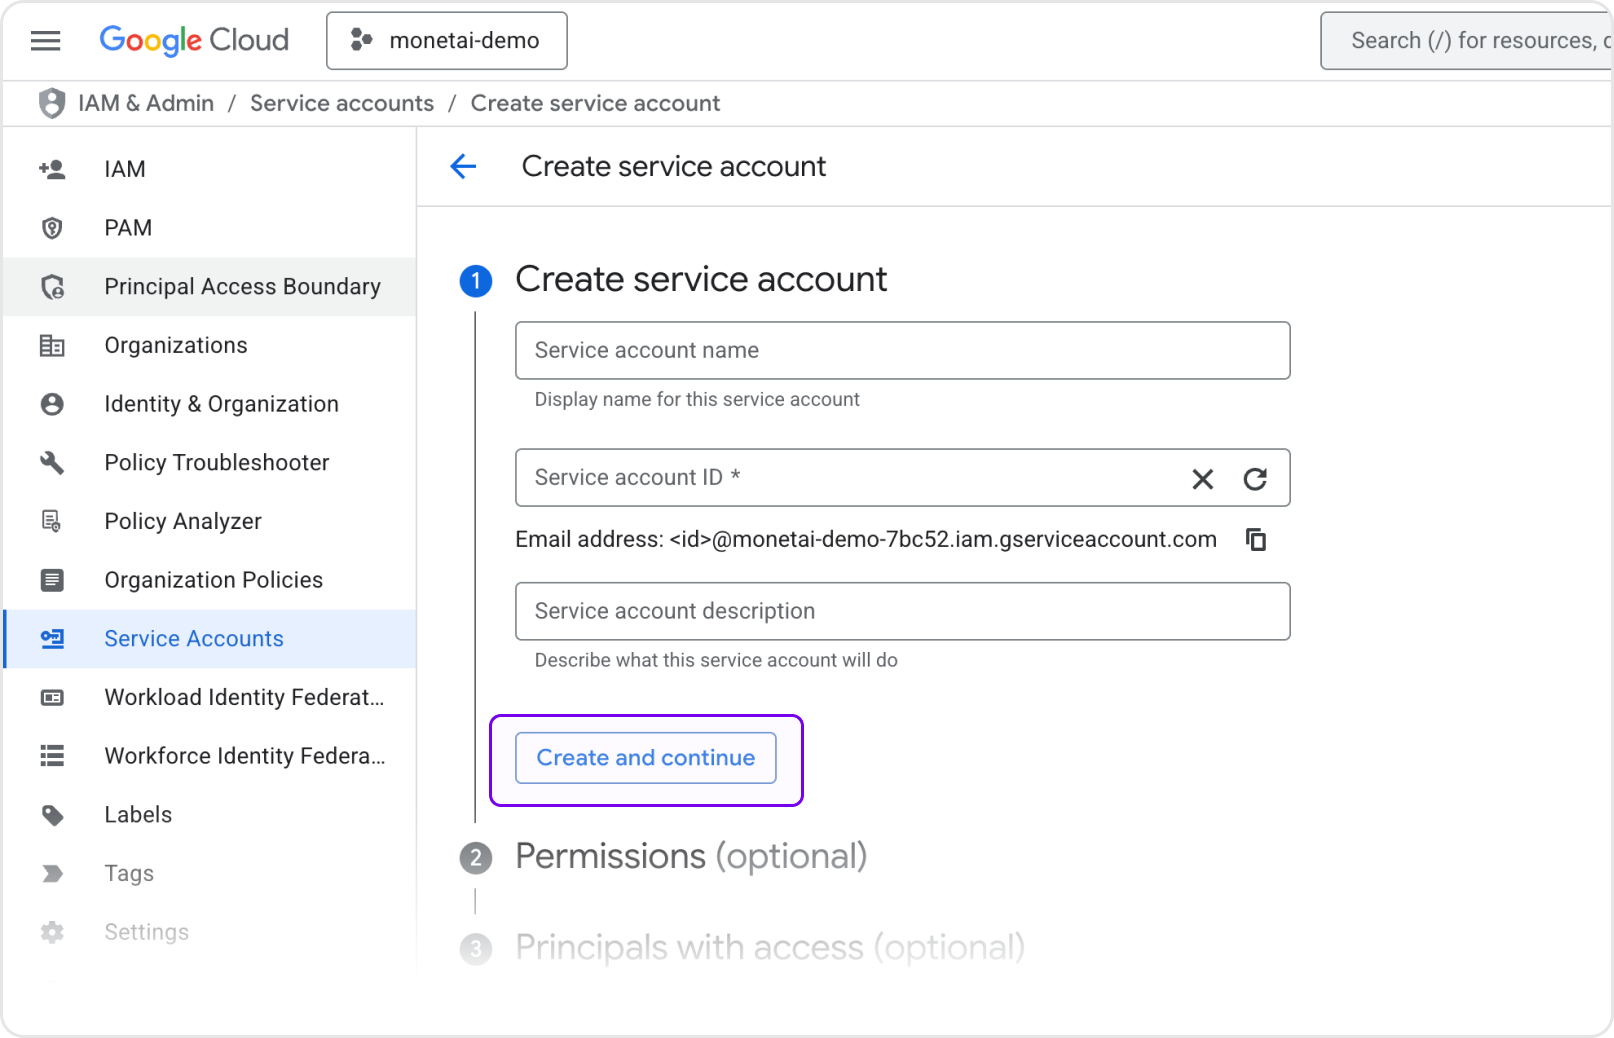Open Workload Identity Federation item
1614x1038 pixels.
[210, 698]
